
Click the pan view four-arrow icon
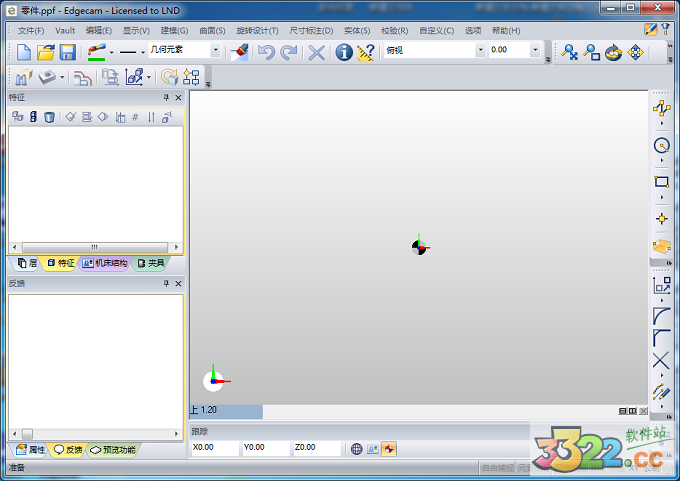coord(635,52)
